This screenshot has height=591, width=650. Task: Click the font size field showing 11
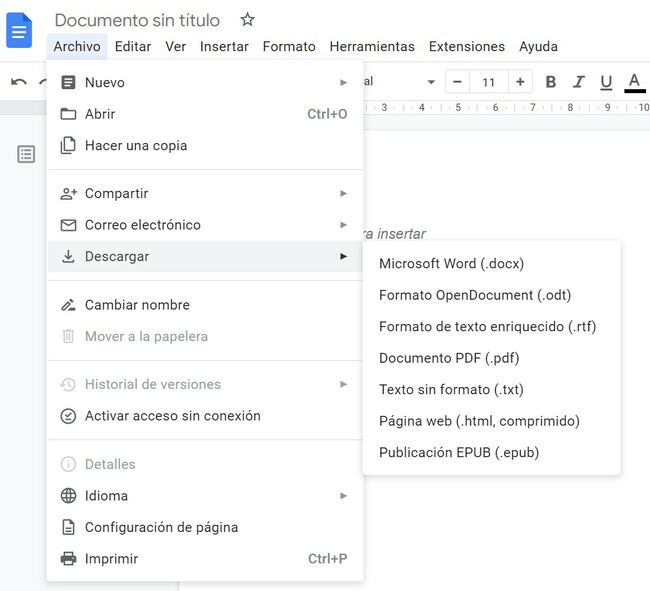489,82
